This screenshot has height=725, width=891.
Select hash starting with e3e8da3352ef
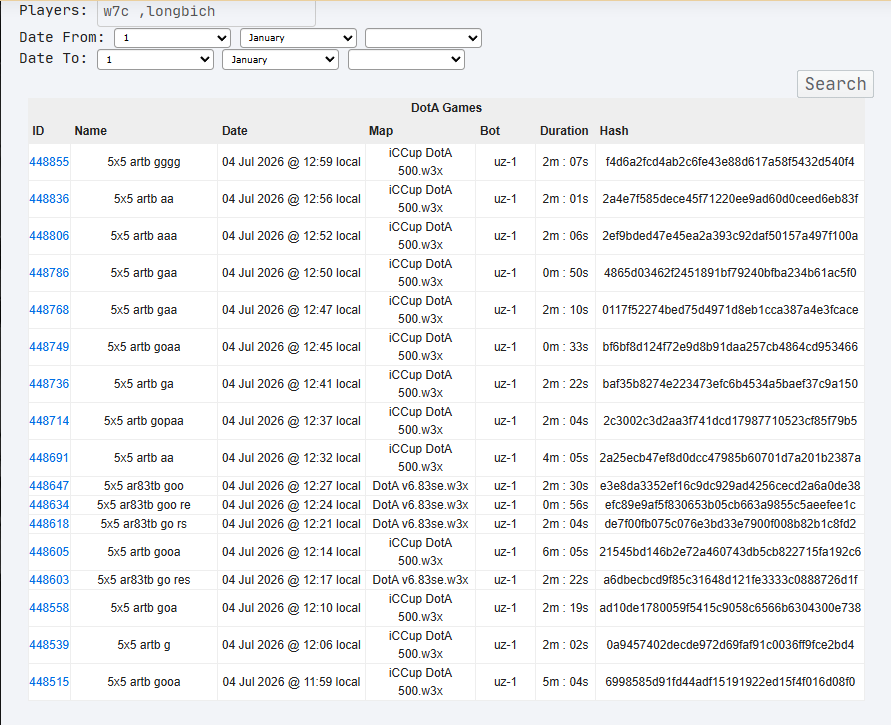730,486
